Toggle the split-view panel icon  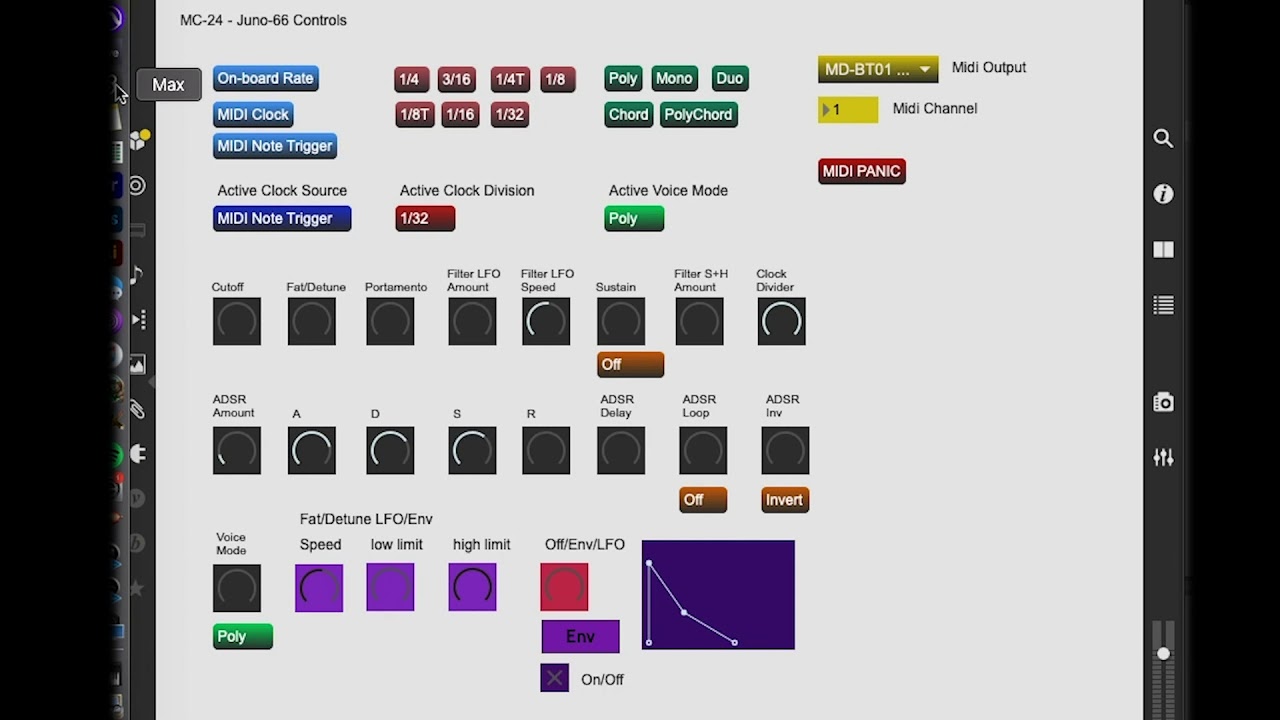(x=1163, y=250)
